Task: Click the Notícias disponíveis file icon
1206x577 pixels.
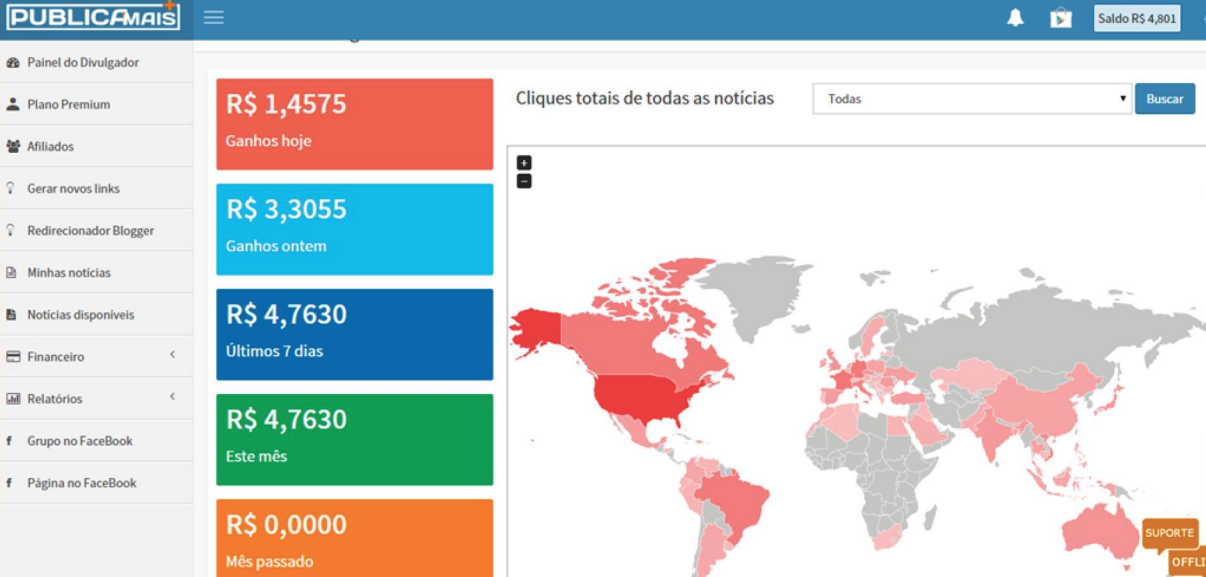Action: point(11,314)
